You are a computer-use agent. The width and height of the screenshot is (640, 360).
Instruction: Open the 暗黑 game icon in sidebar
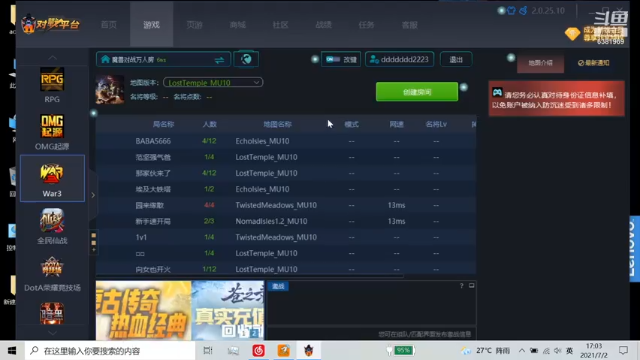52,313
